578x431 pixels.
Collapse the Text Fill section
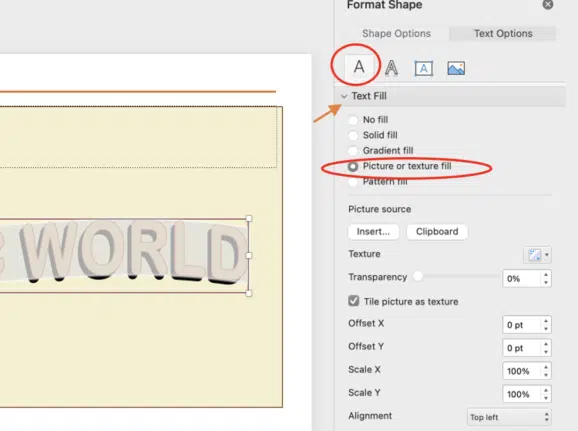[344, 96]
